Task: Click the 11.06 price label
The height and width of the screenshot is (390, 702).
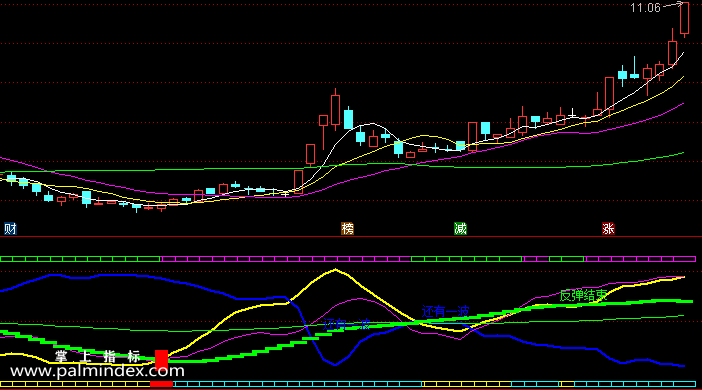Action: tap(645, 8)
